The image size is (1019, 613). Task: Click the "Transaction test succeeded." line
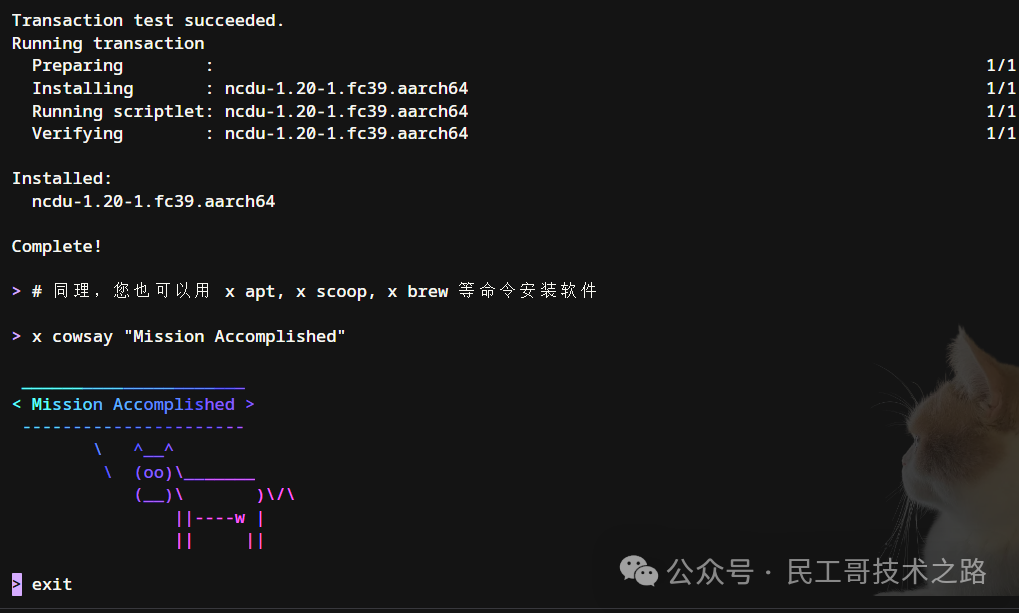(148, 20)
